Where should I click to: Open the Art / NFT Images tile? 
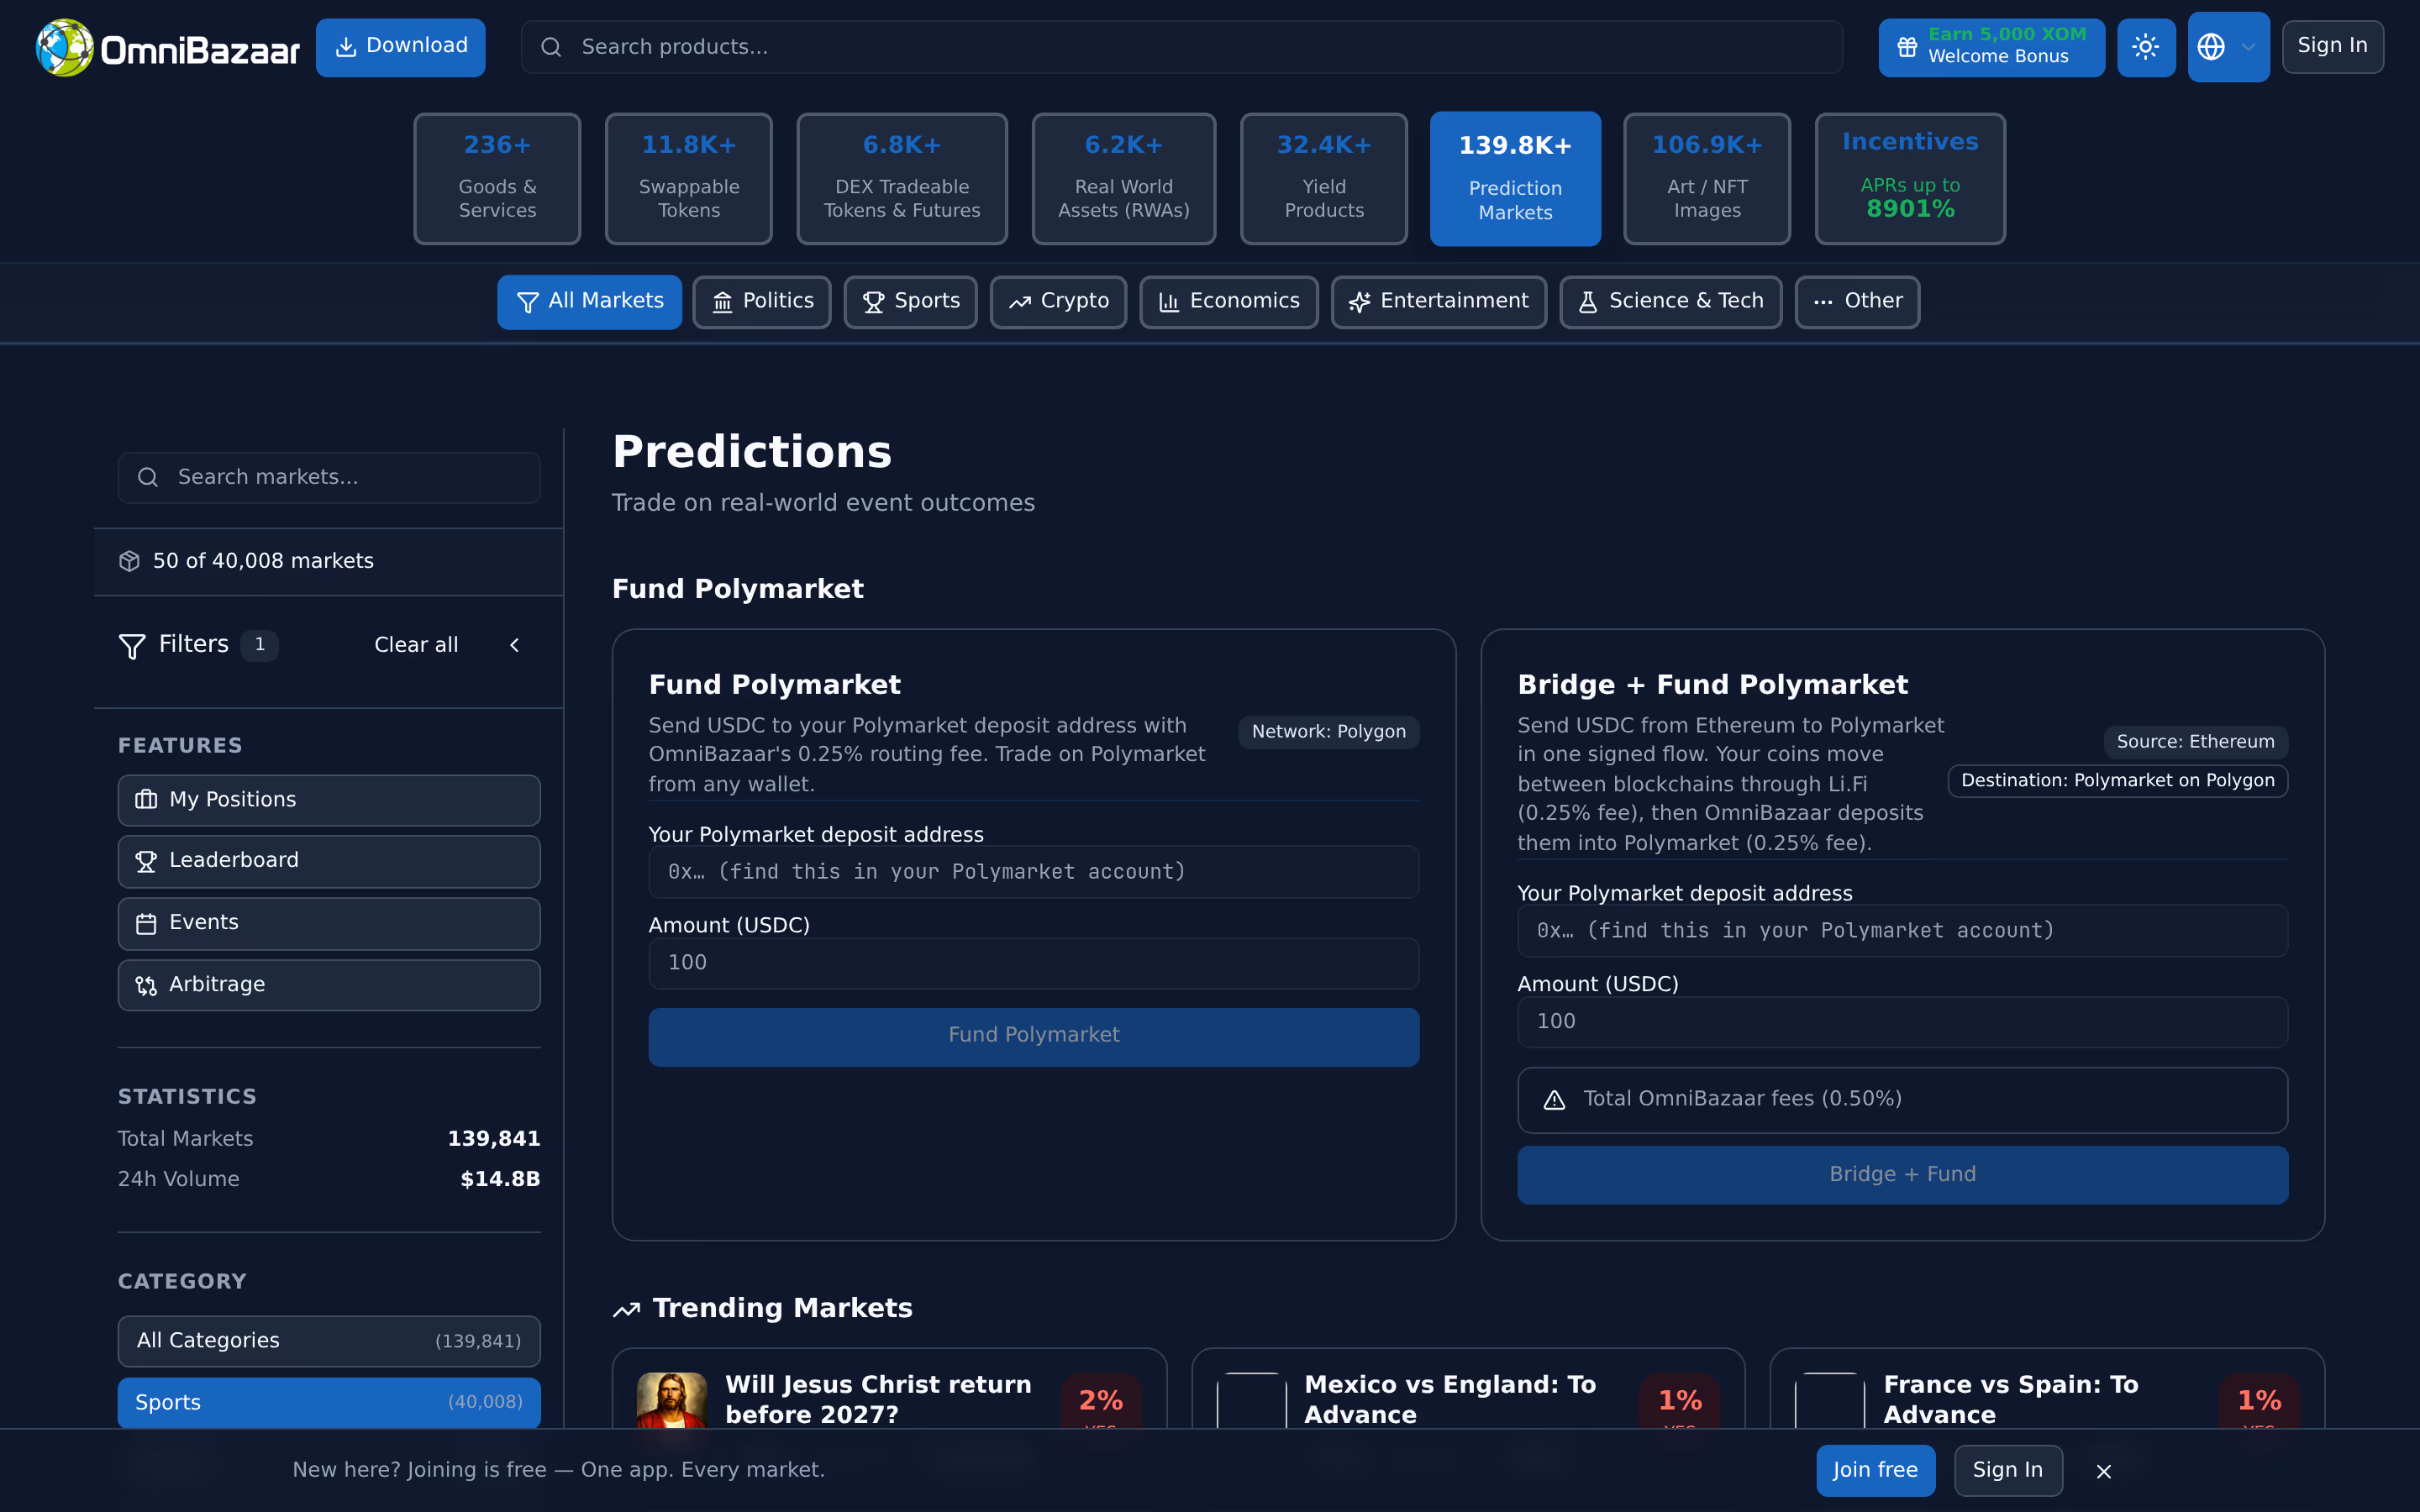pyautogui.click(x=1706, y=178)
